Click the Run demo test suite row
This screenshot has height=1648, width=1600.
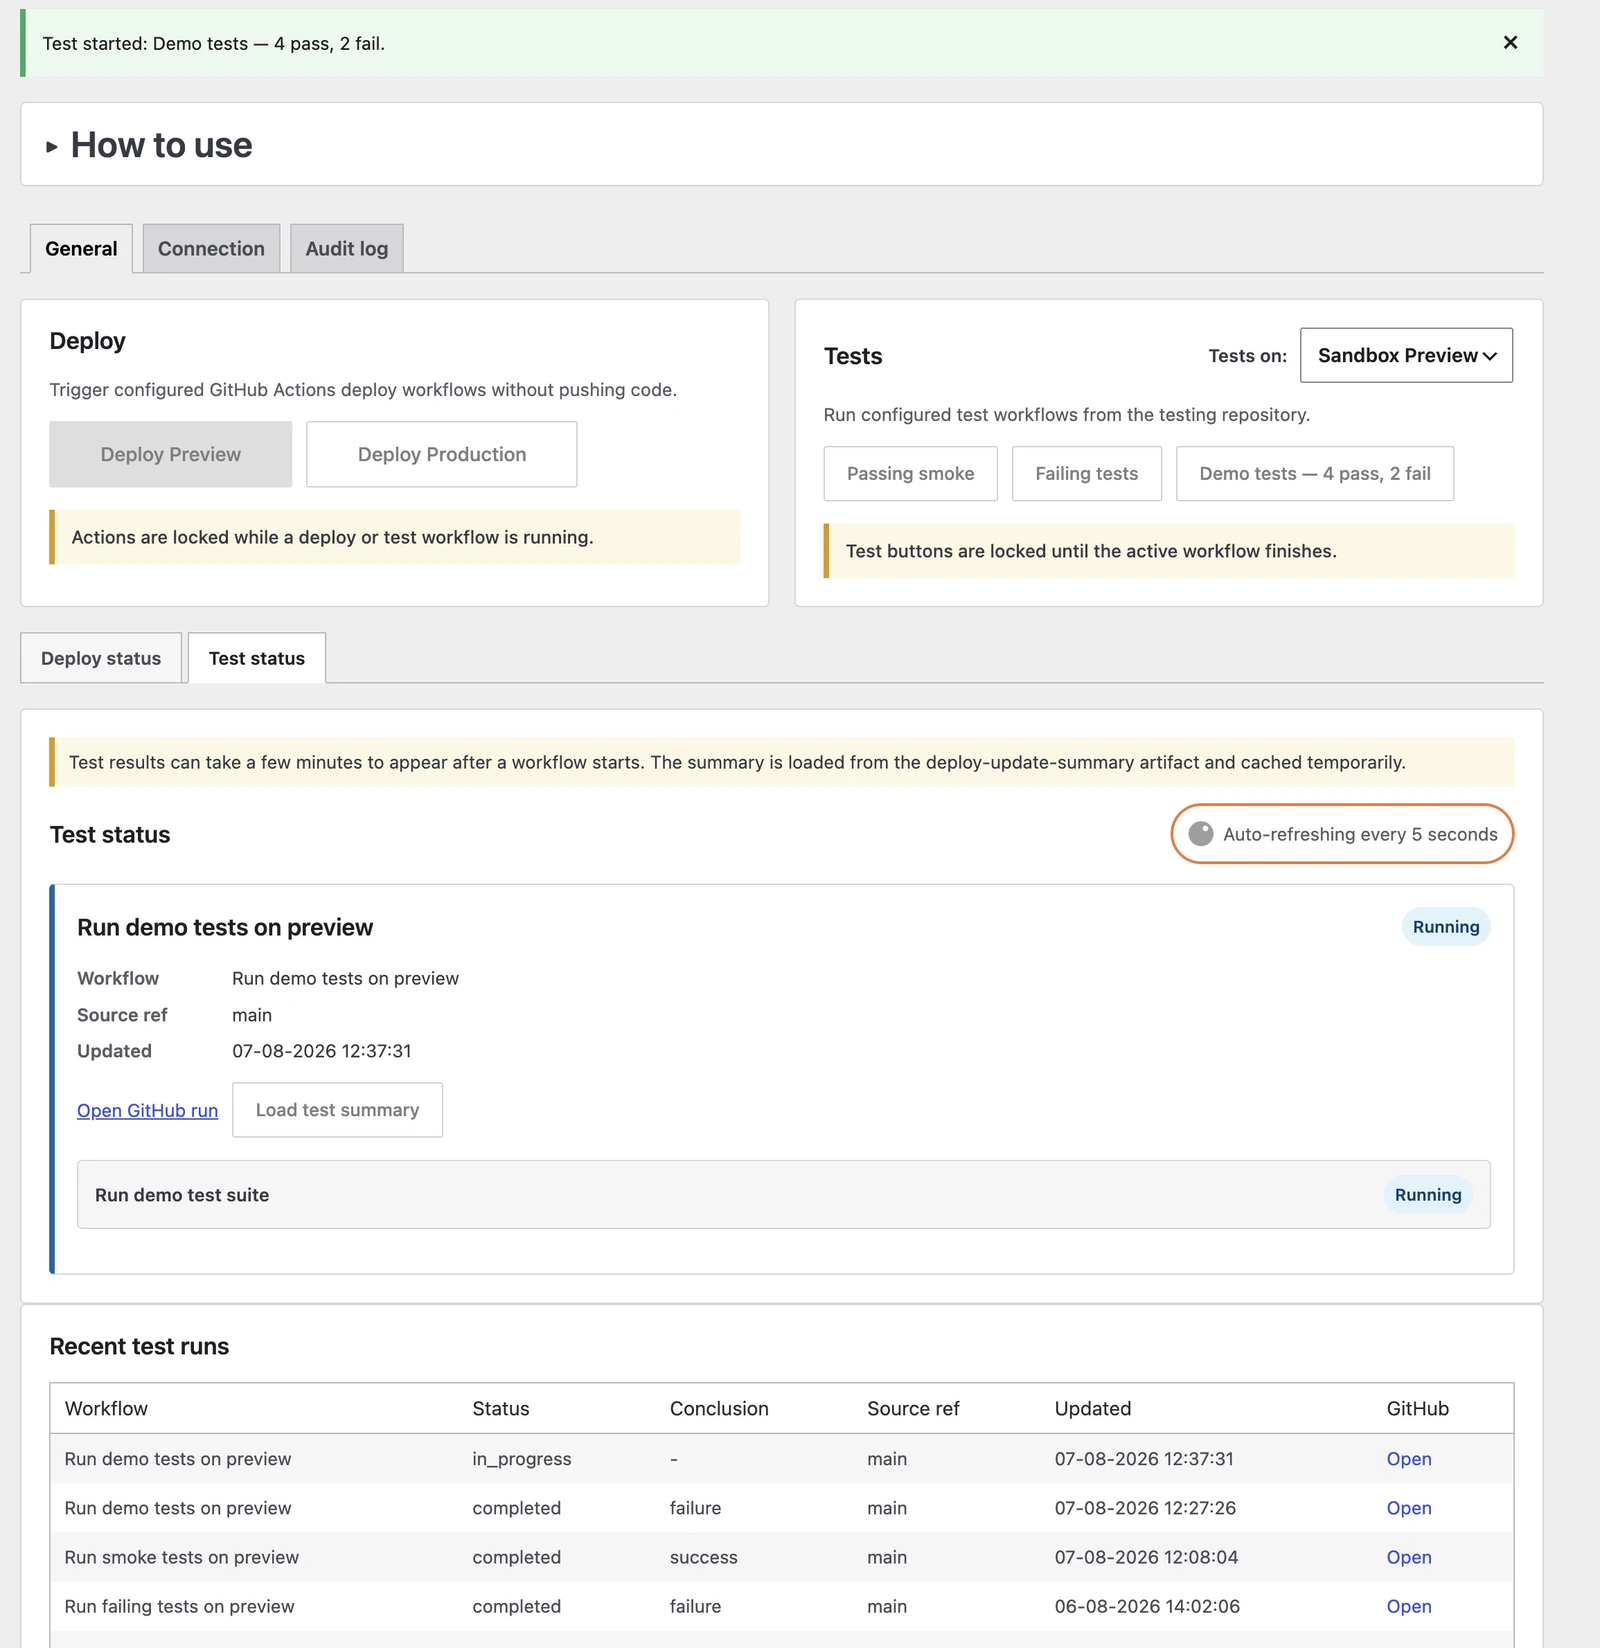tap(783, 1194)
